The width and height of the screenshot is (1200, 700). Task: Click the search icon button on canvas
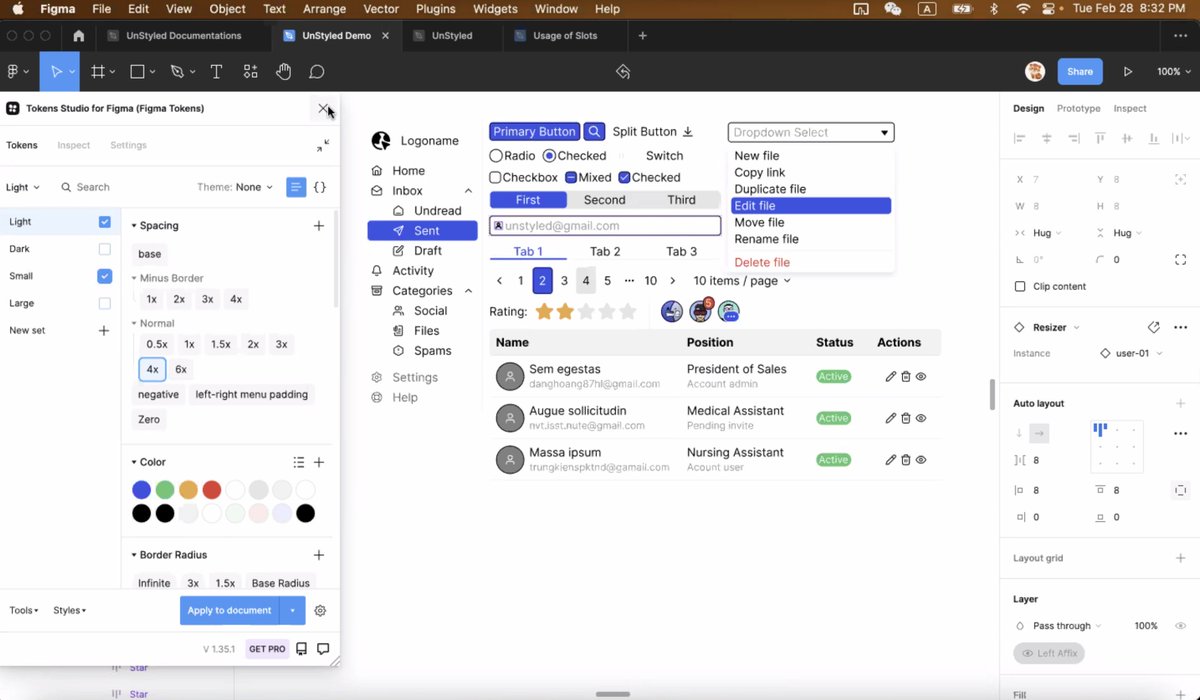[594, 132]
